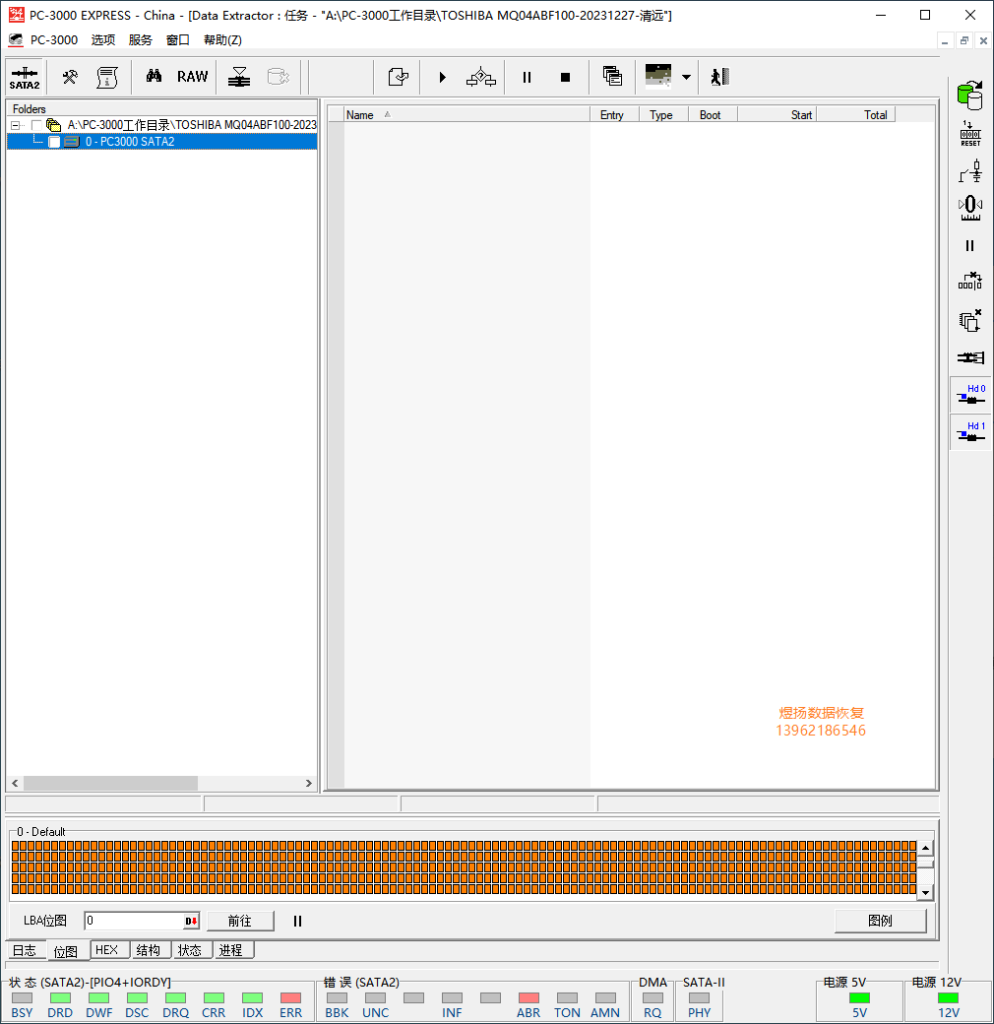This screenshot has width=994, height=1024.
Task: Click the LBA位图 input field
Action: coord(133,921)
